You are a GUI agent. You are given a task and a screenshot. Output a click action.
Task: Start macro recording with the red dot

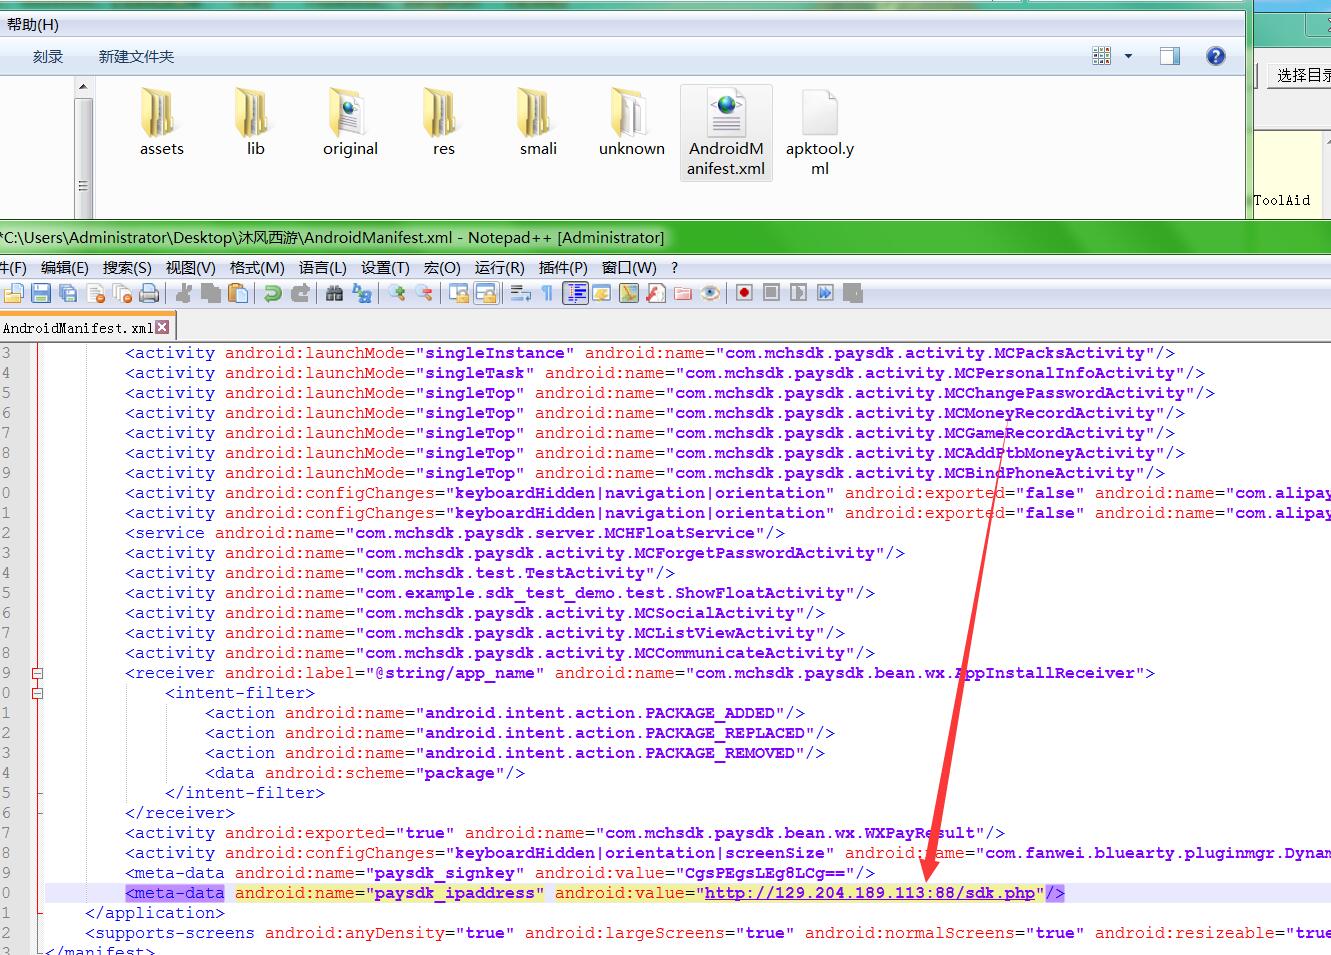pyautogui.click(x=744, y=293)
